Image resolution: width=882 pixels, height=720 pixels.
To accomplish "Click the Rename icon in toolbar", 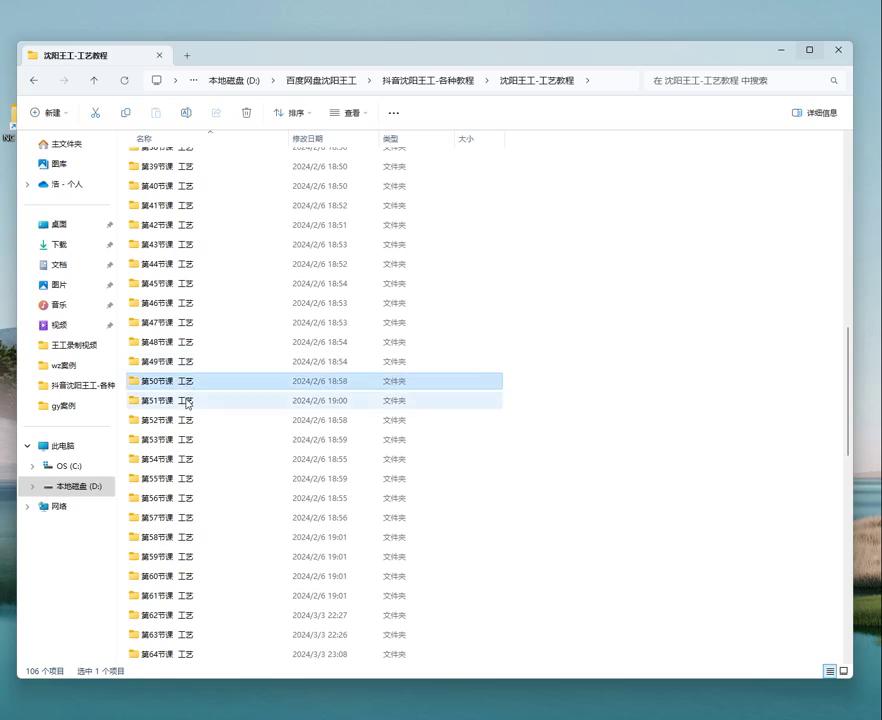I will [x=186, y=113].
